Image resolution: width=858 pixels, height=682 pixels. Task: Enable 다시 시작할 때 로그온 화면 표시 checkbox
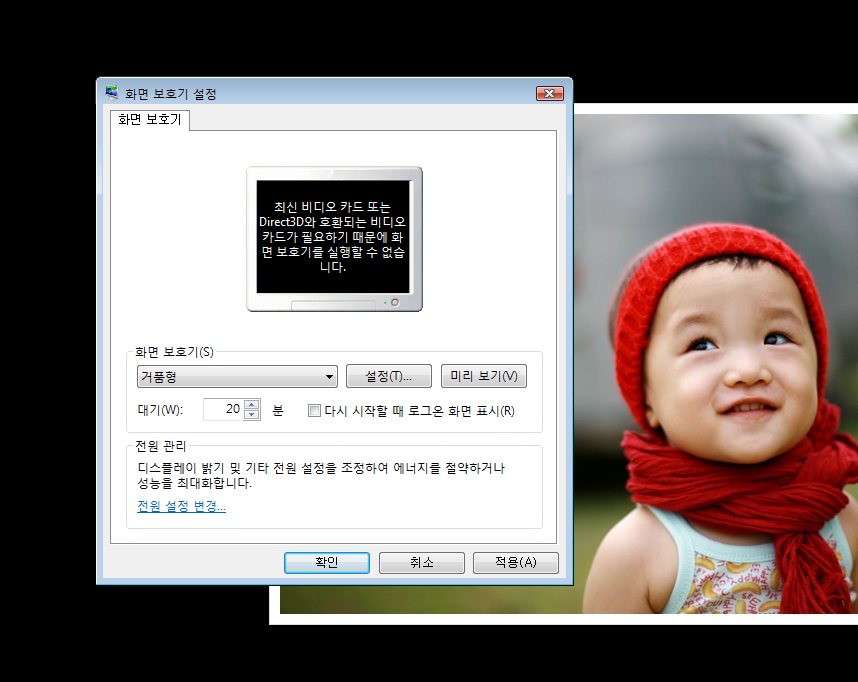coord(314,411)
